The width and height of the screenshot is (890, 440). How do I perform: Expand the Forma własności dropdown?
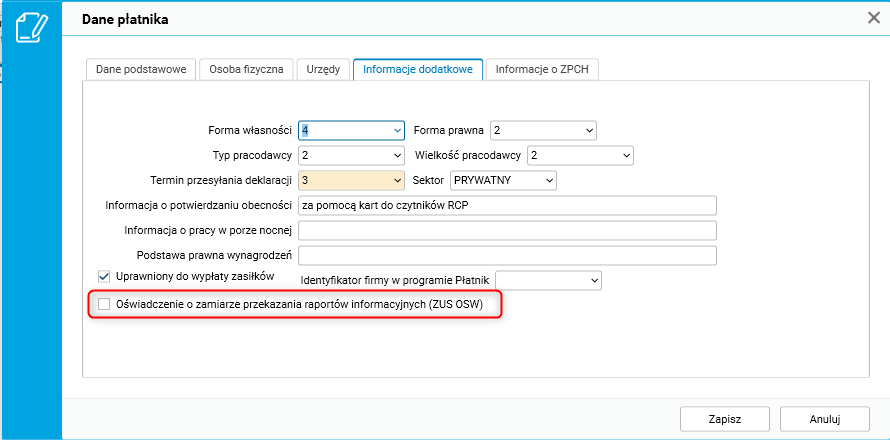[x=351, y=130]
